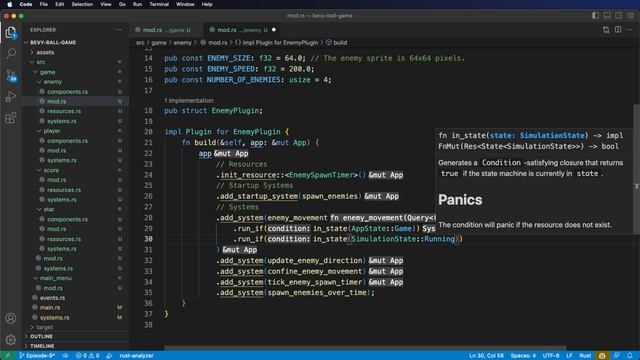Expand the TIMELINE section
Viewport: 640px width, 360px height.
tap(42, 346)
